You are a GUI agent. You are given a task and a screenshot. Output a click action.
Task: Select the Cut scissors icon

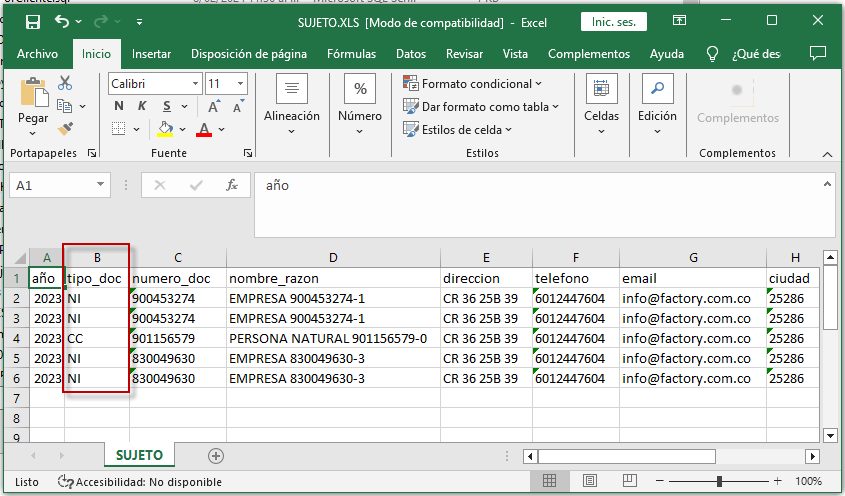(x=65, y=82)
